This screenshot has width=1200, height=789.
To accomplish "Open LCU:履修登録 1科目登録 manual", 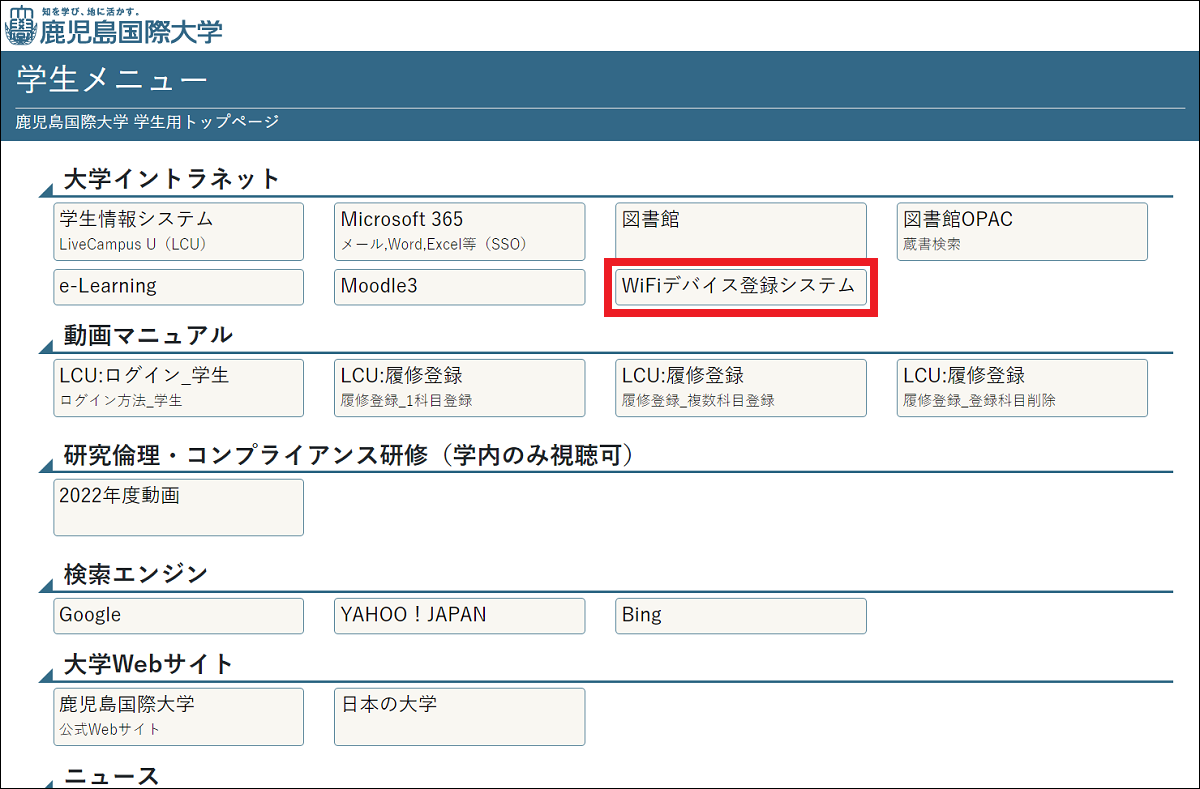I will click(x=459, y=388).
